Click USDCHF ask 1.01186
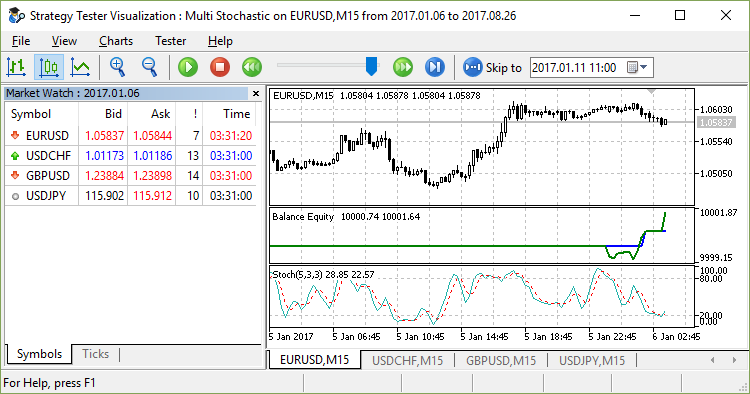 coord(152,156)
